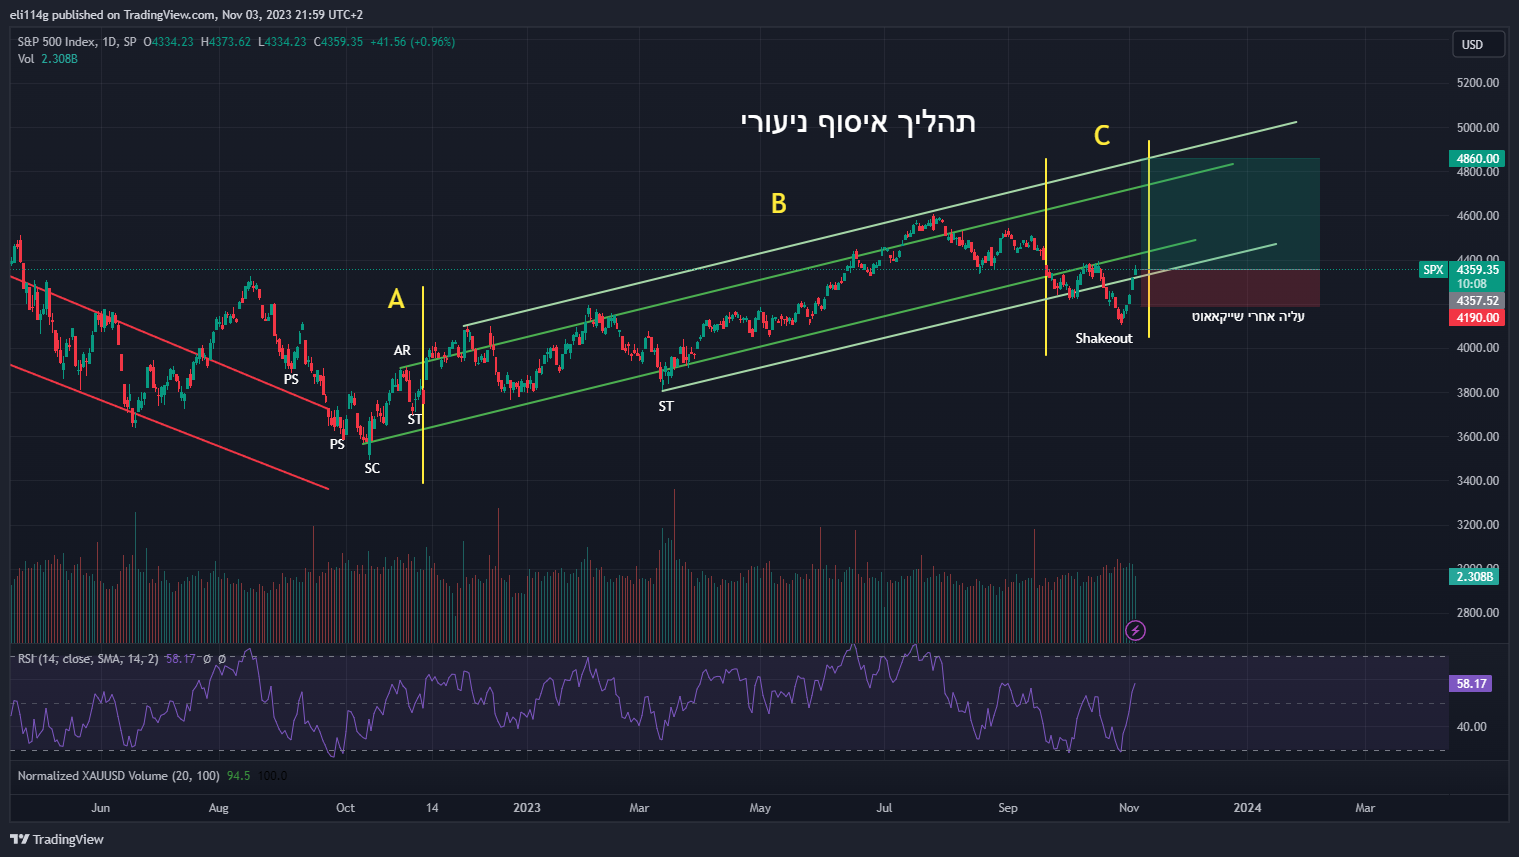
Task: Select the yellow phase B label
Action: click(778, 204)
